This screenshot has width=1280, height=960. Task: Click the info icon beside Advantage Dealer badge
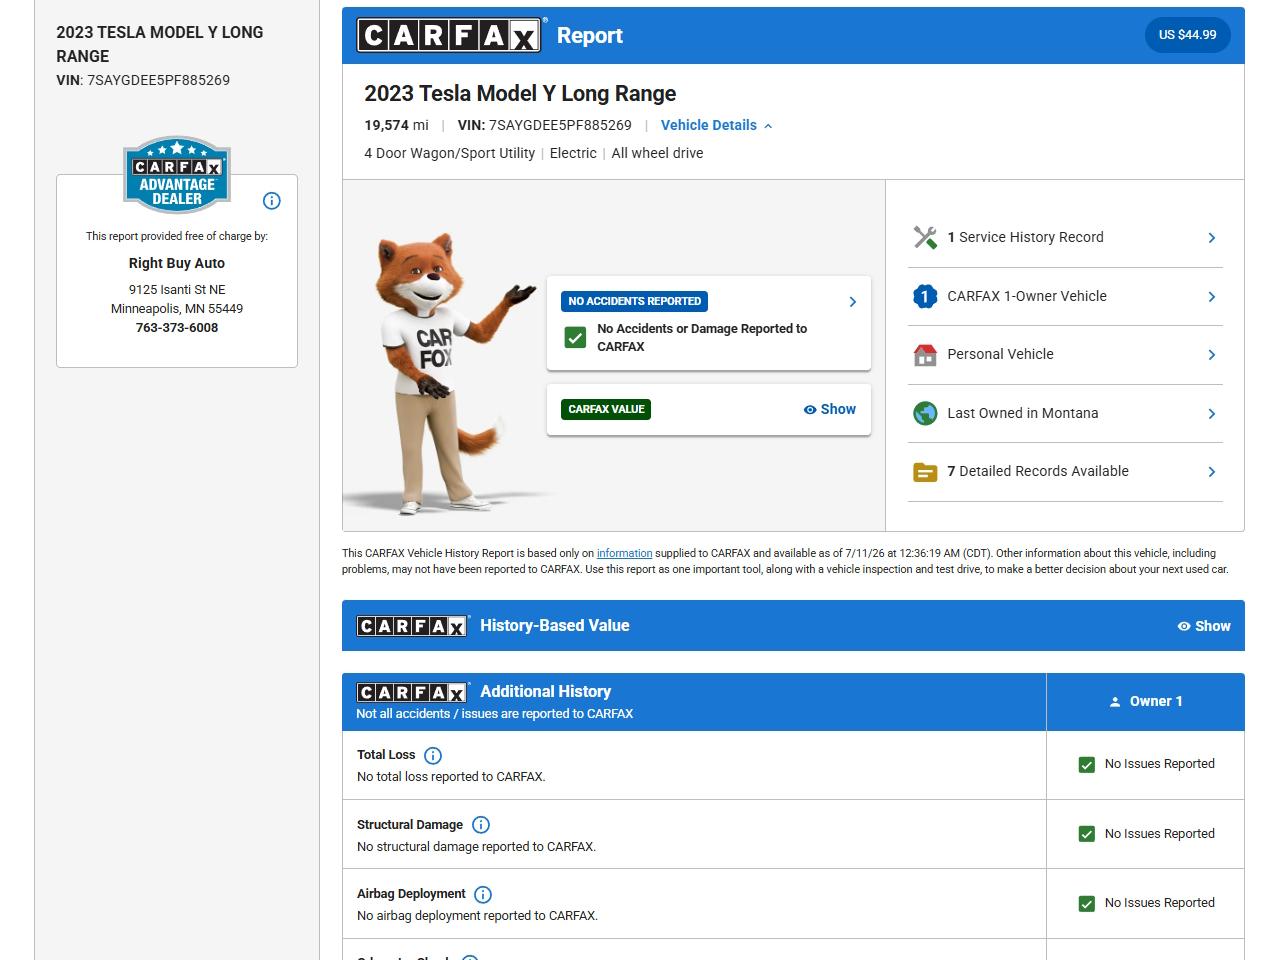coord(271,201)
